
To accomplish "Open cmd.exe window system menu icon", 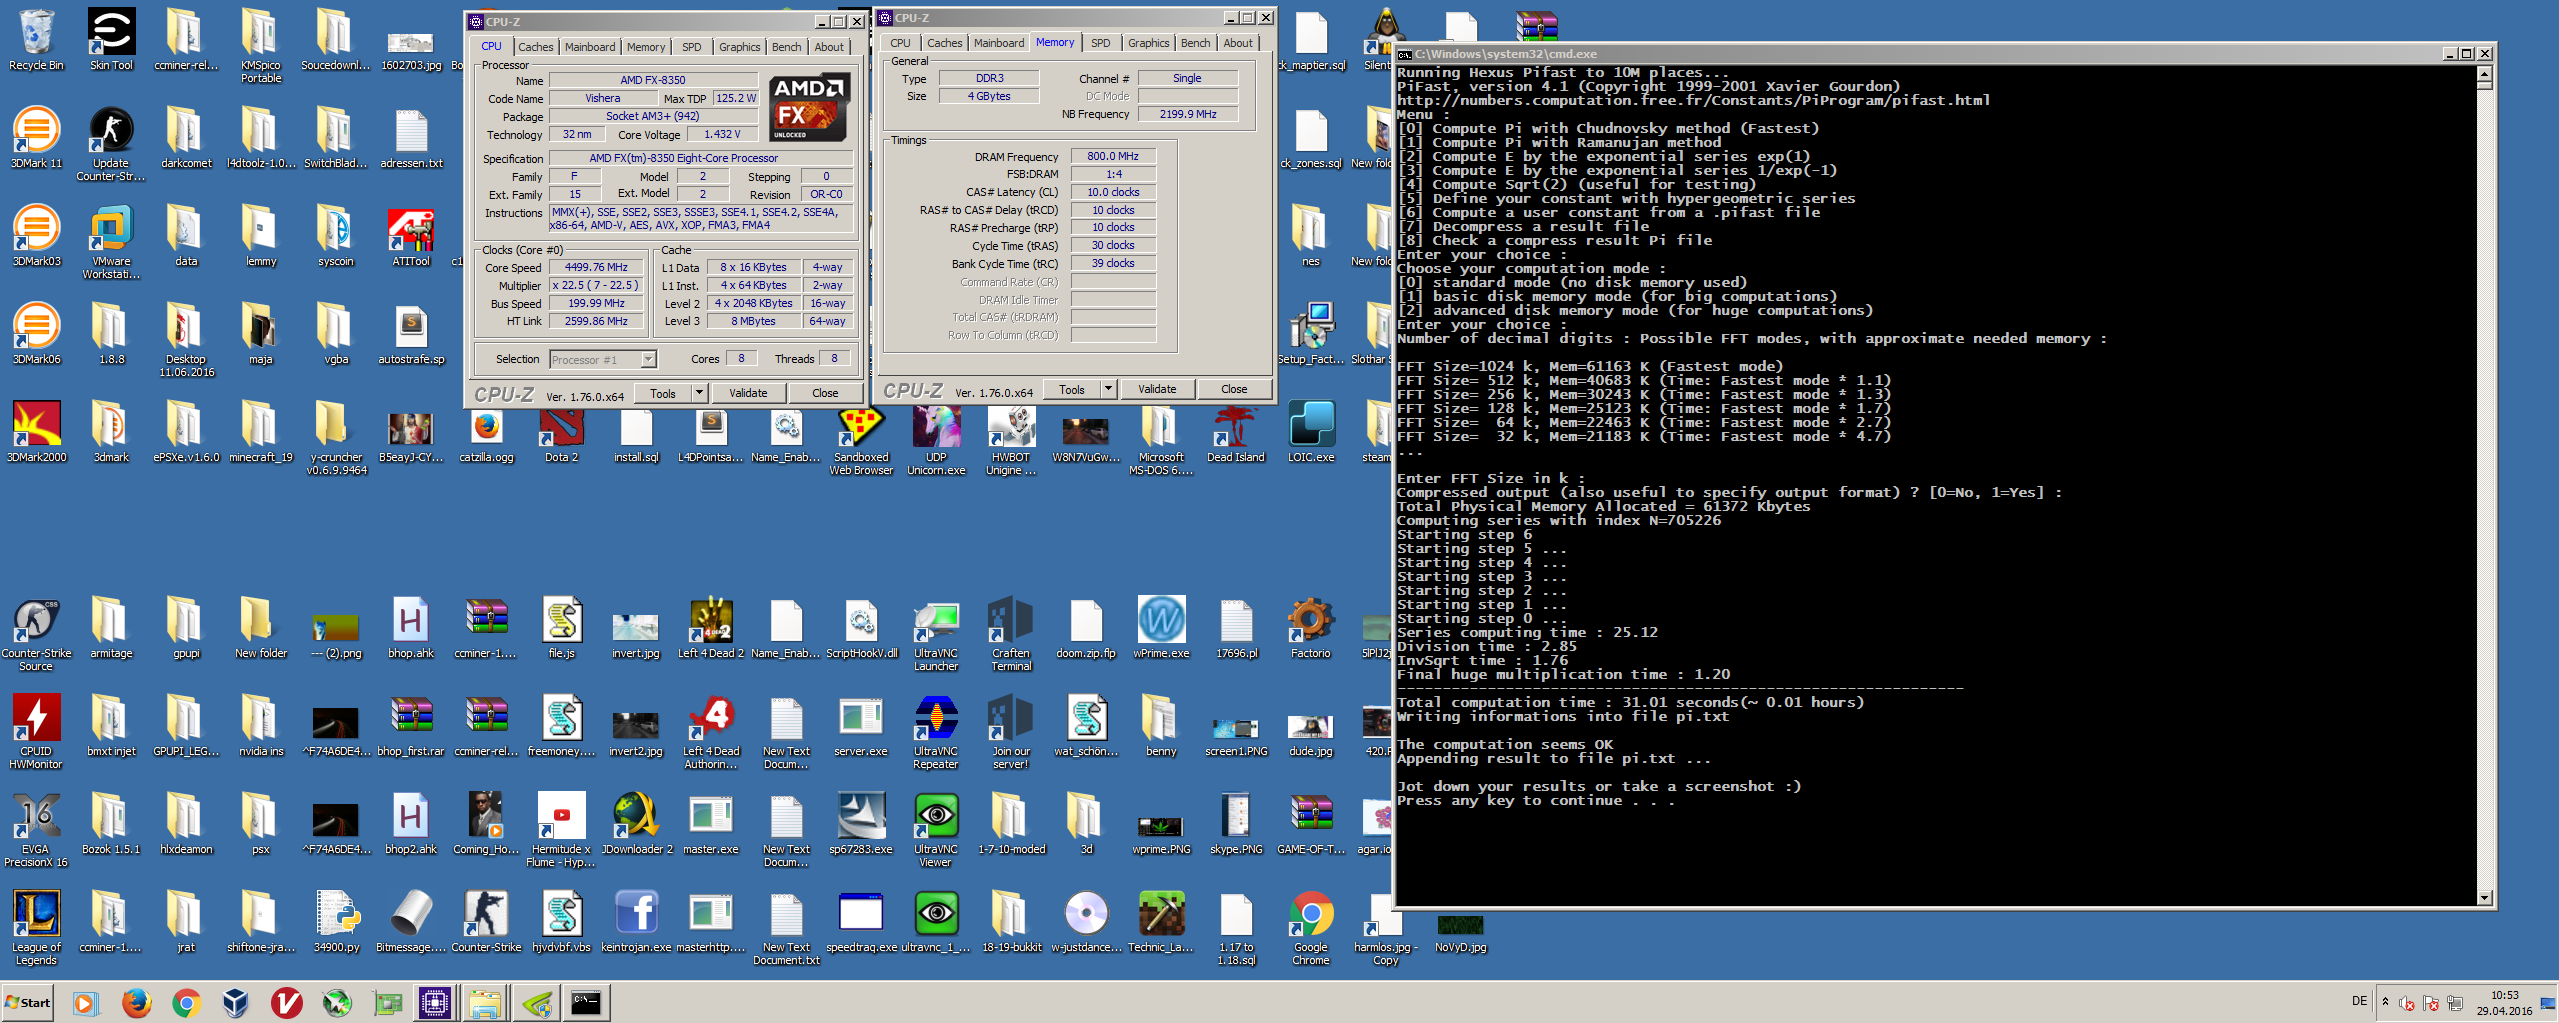I will (1404, 54).
